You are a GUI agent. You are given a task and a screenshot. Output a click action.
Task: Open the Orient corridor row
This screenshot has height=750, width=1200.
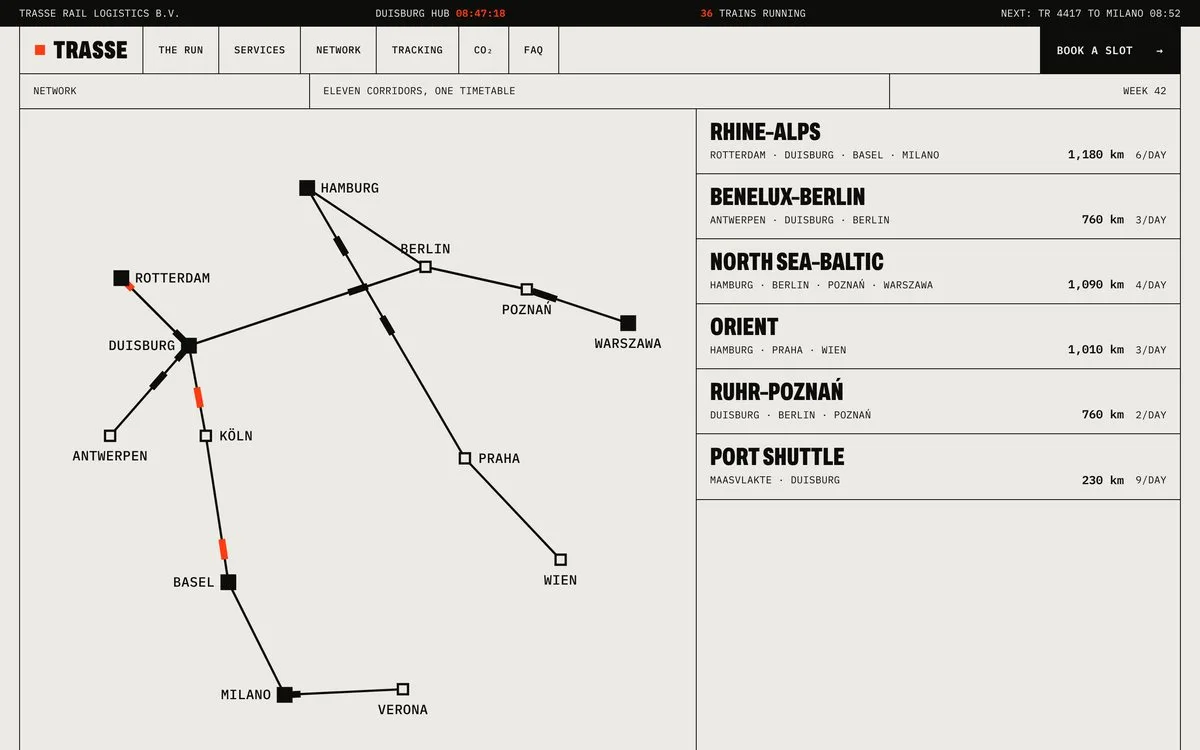pos(938,336)
